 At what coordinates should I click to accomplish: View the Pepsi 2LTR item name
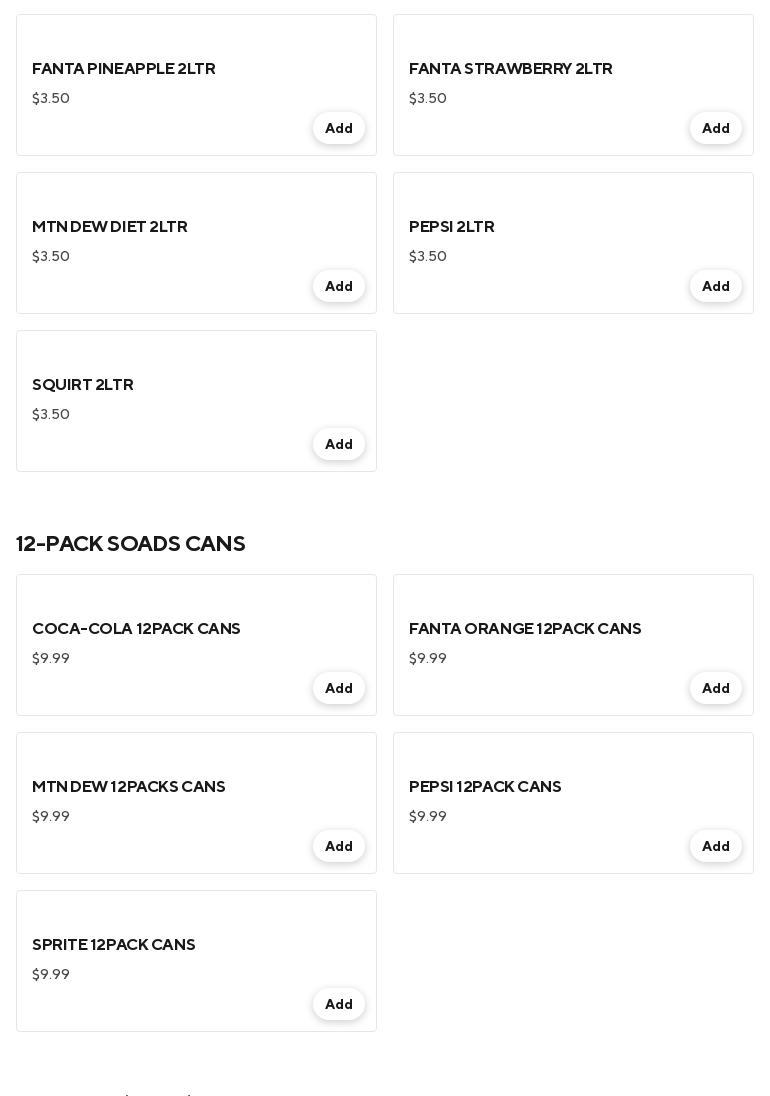(451, 227)
